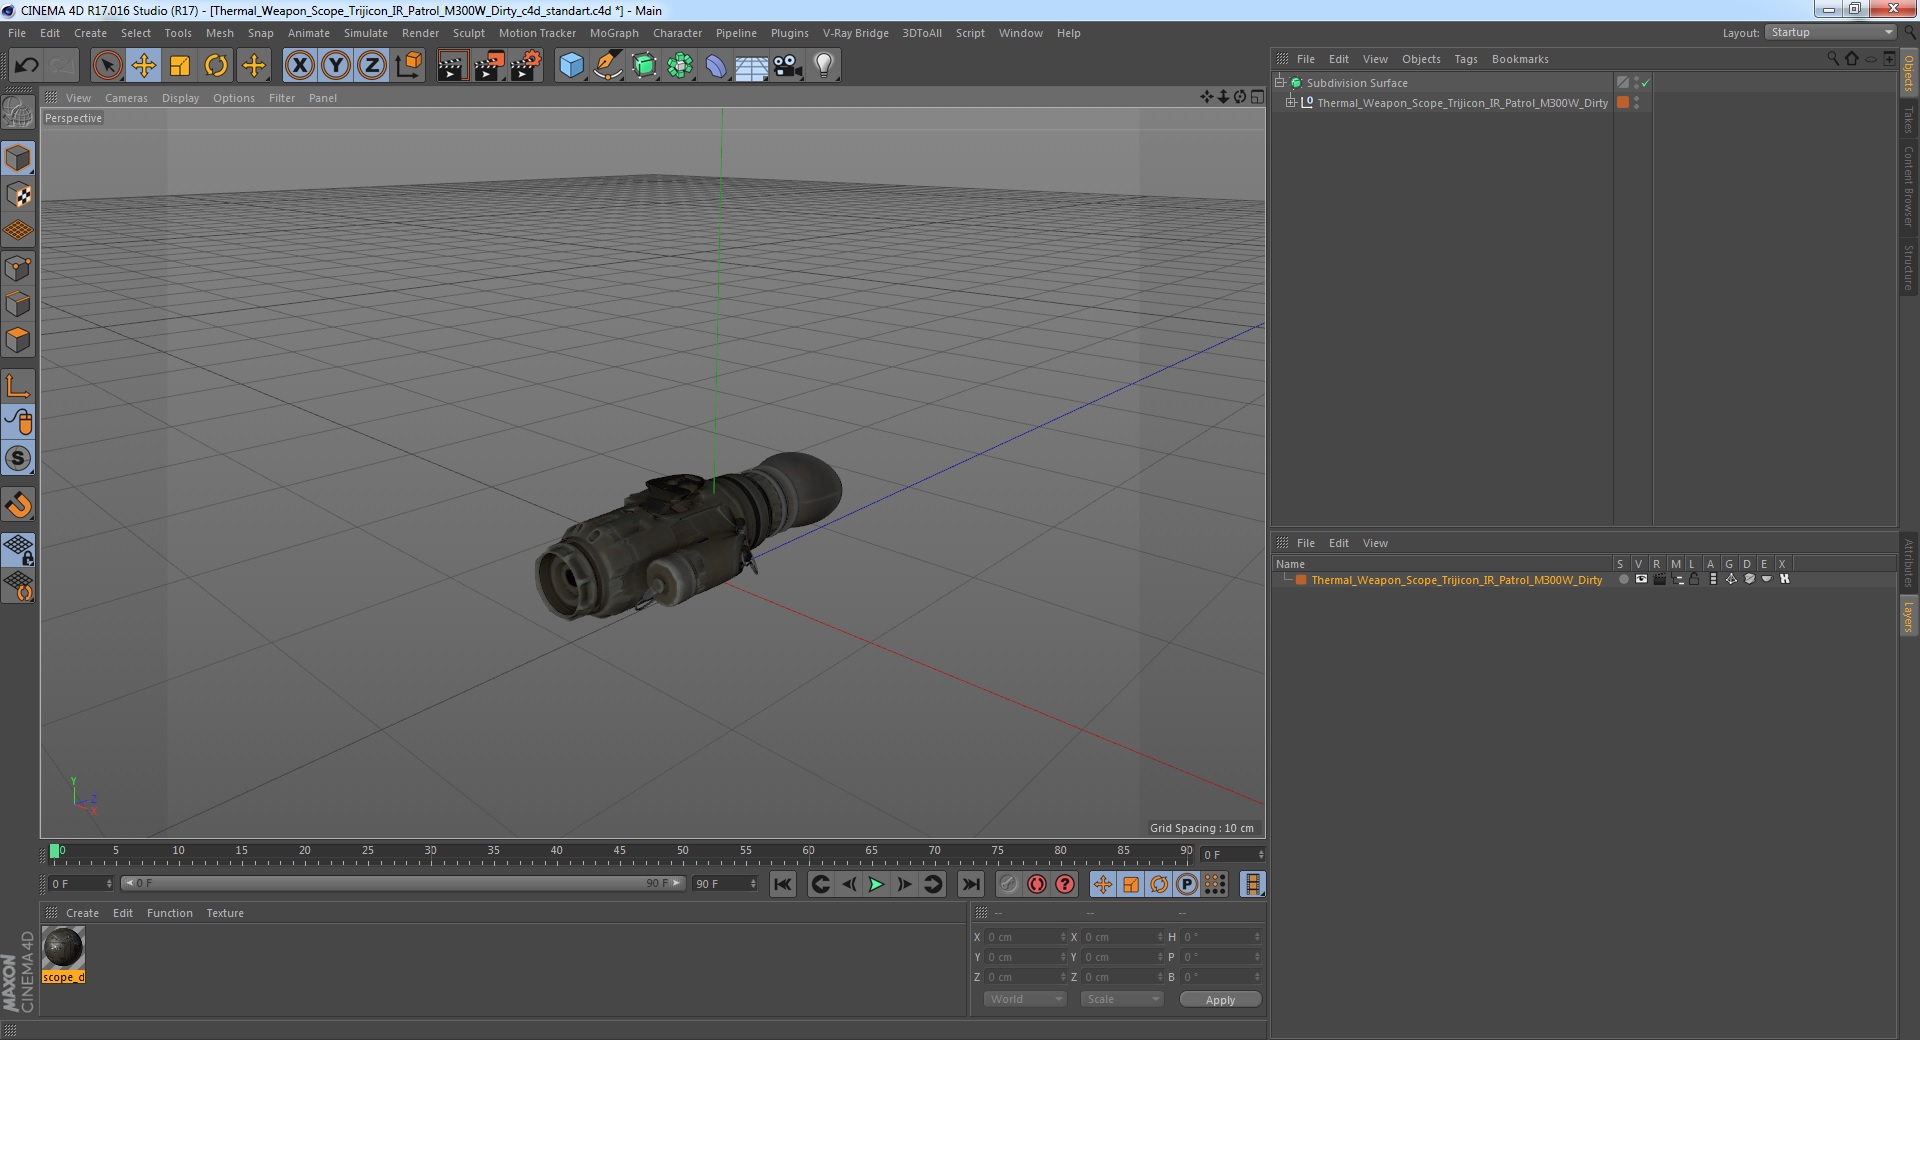Click material manager Texture menu

225,913
